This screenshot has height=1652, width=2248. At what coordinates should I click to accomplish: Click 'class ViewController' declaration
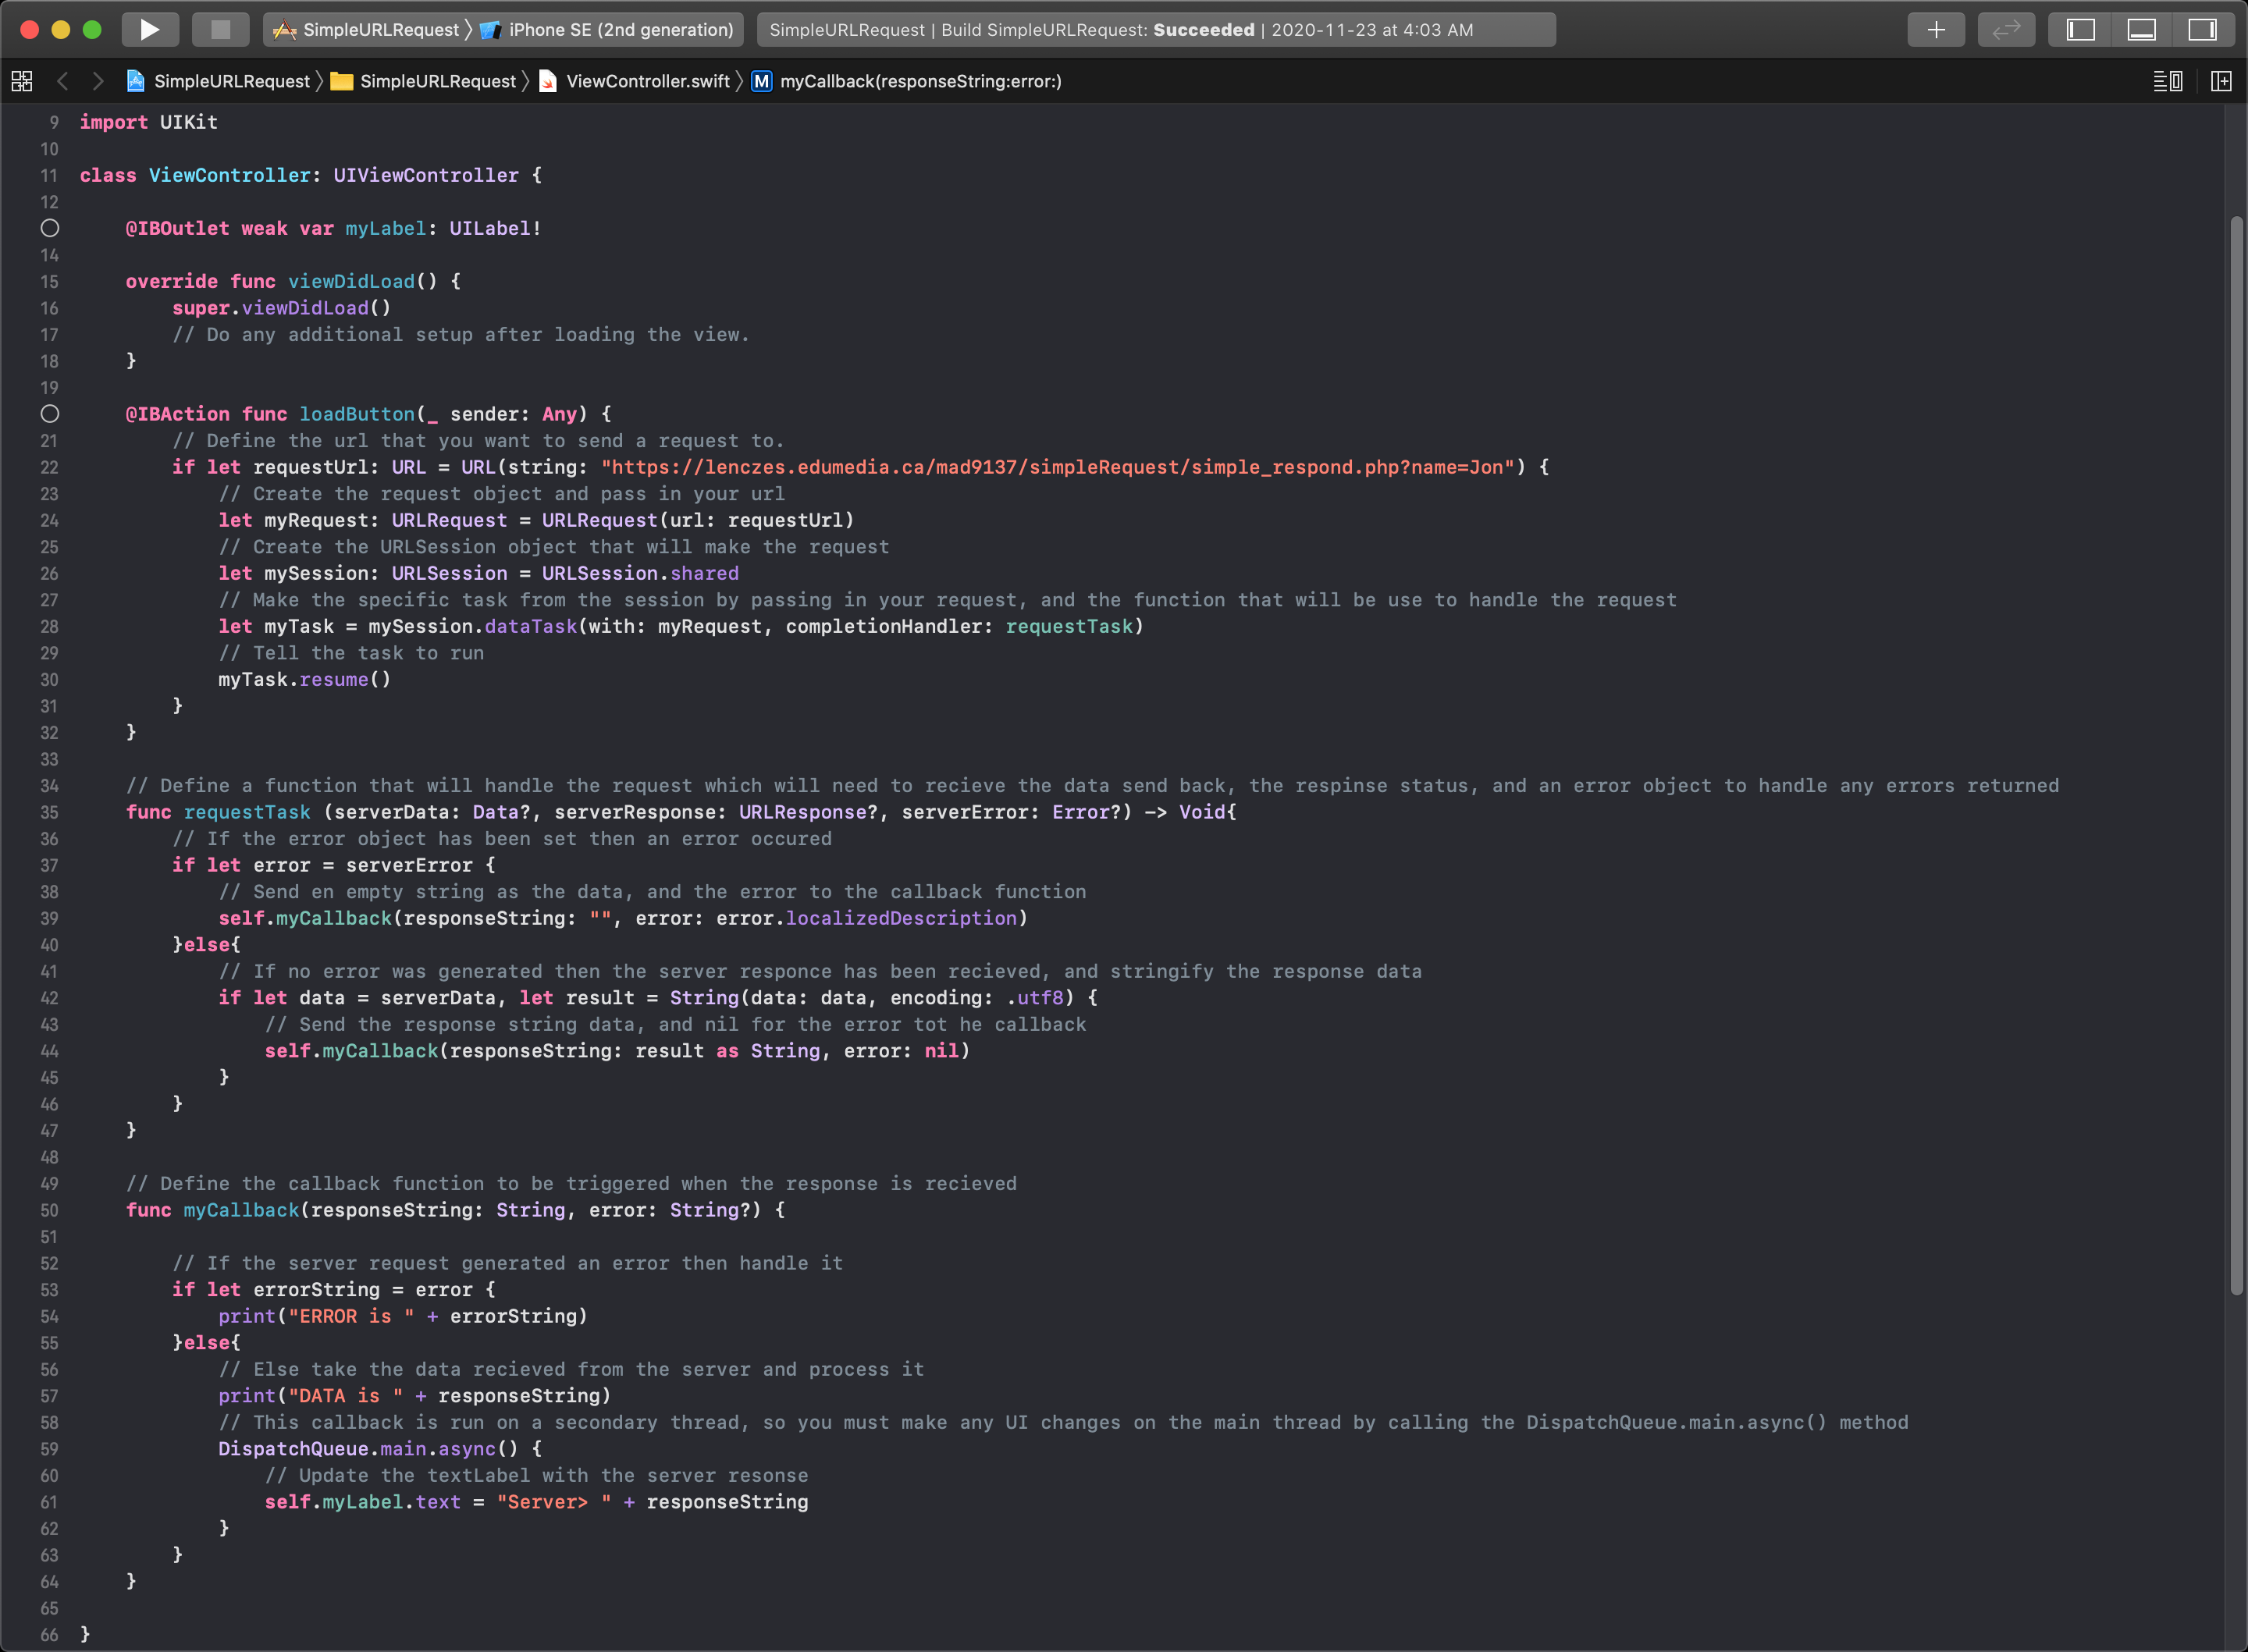pos(195,175)
